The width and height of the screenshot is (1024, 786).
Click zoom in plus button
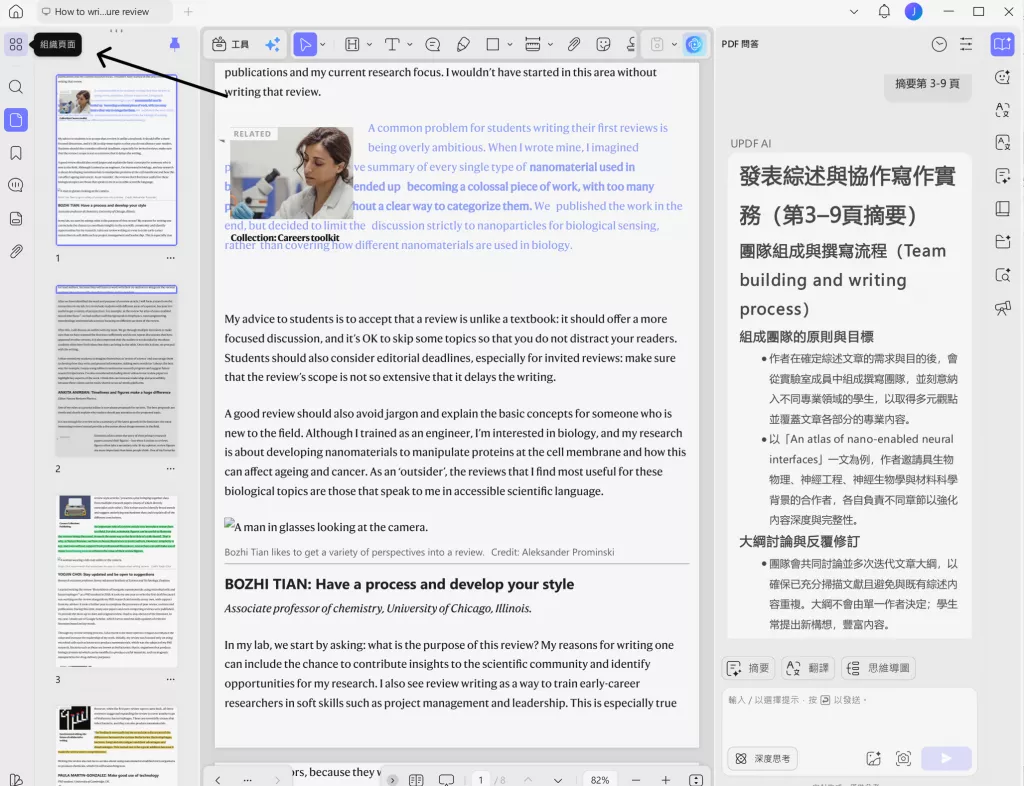tap(665, 779)
